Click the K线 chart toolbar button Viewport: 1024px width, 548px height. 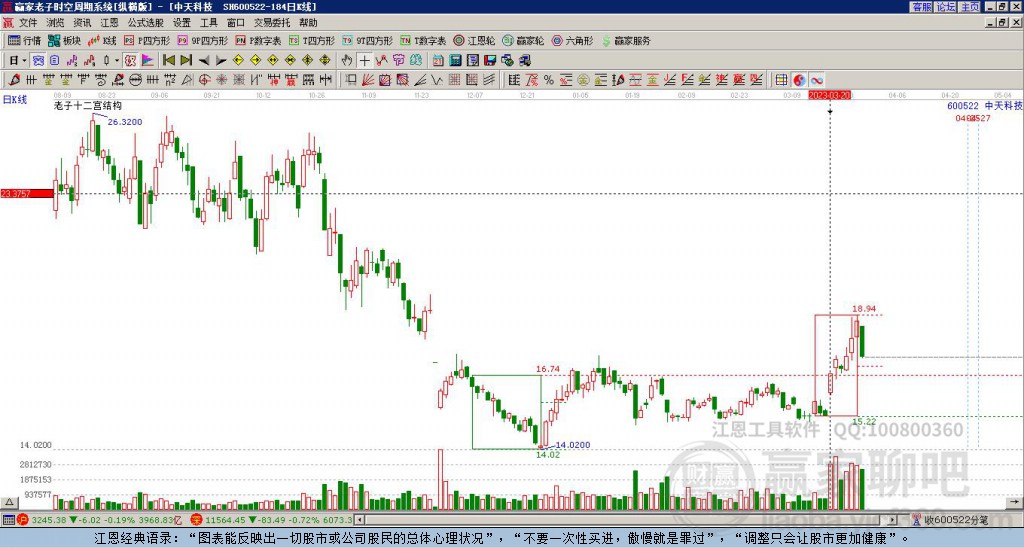102,40
